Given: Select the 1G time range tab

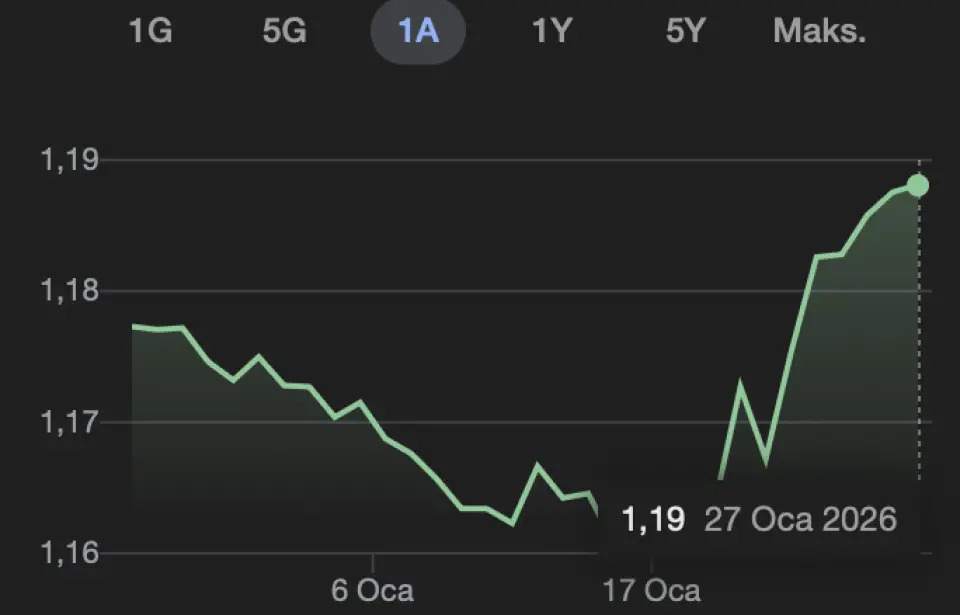Looking at the screenshot, I should point(150,31).
